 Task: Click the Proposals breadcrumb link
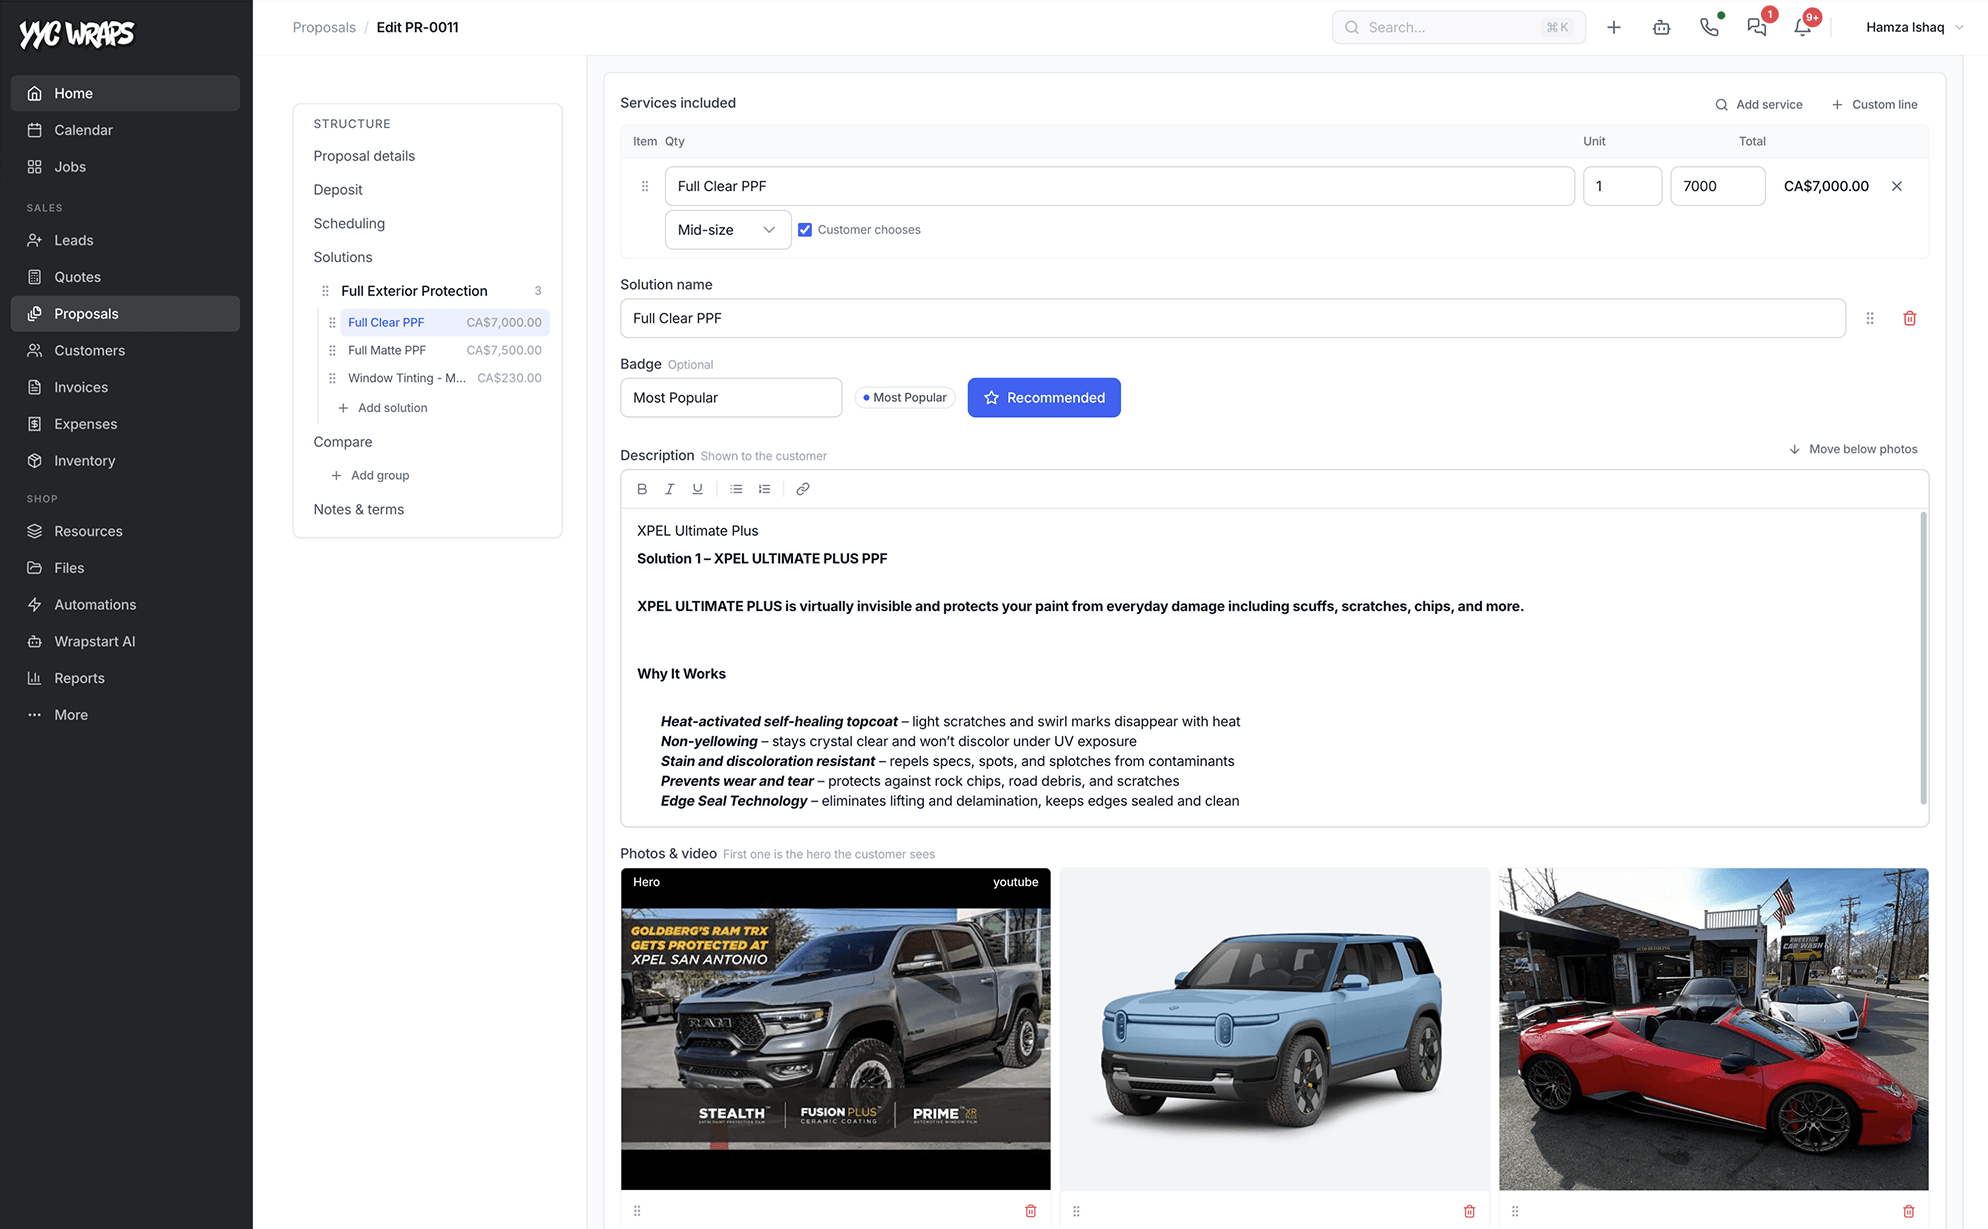[x=324, y=27]
